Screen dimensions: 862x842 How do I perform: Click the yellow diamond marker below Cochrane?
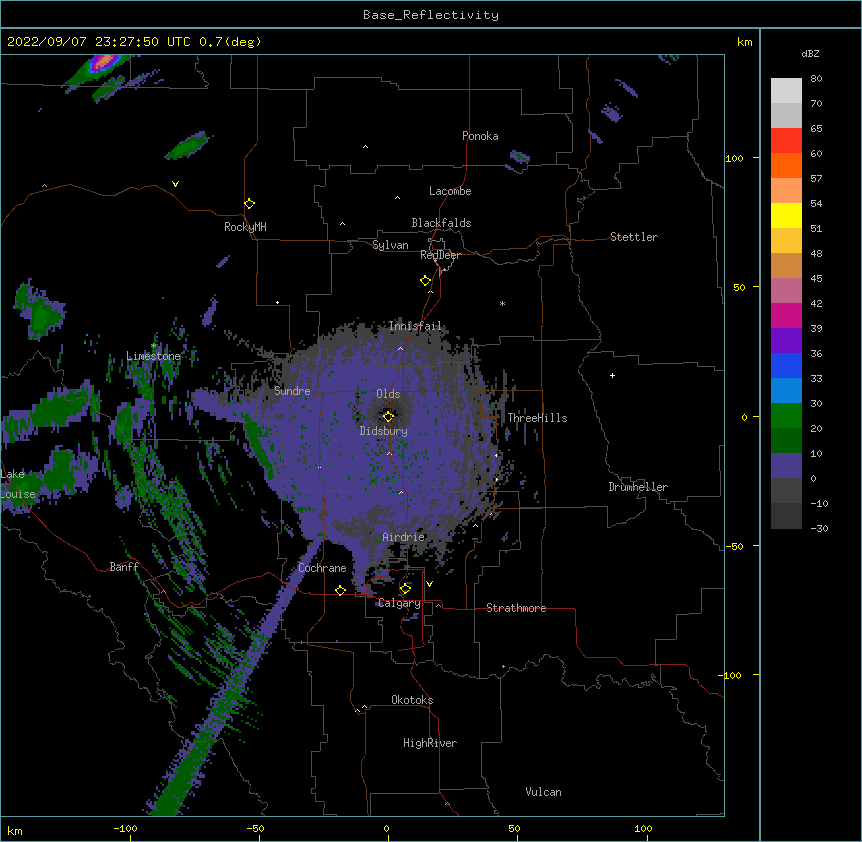click(340, 590)
